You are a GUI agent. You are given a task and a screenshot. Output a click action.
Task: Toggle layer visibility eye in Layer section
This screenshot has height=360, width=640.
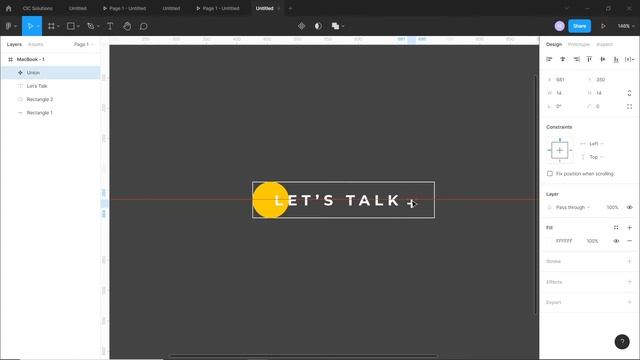[629, 207]
